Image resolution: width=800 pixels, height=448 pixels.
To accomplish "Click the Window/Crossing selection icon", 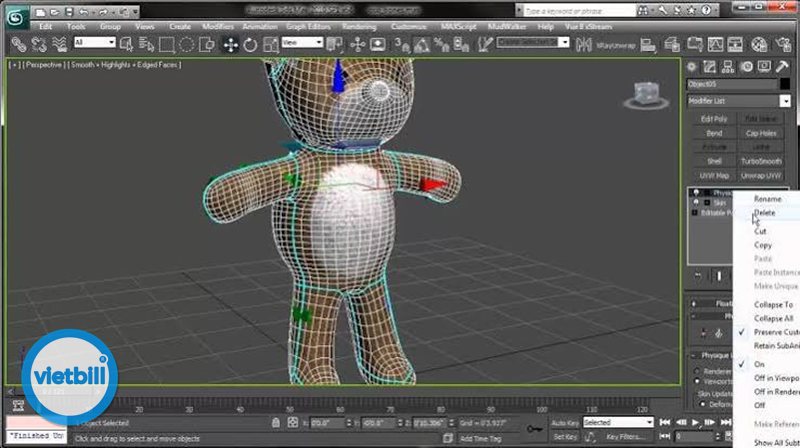I will tap(207, 44).
